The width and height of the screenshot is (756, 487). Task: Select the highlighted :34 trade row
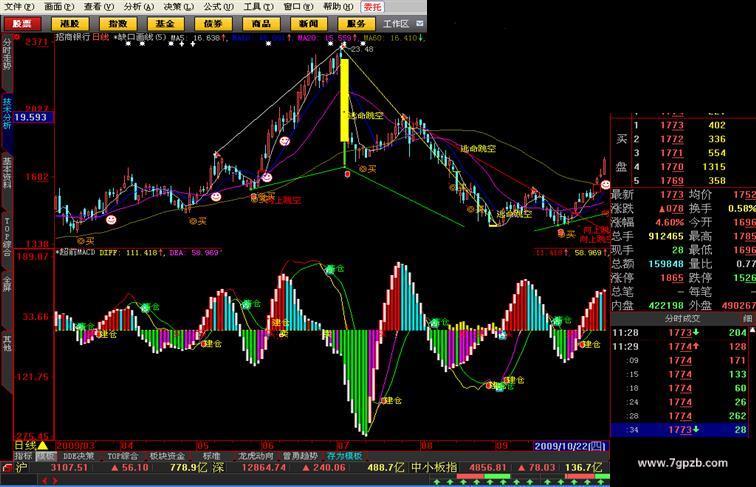(679, 430)
